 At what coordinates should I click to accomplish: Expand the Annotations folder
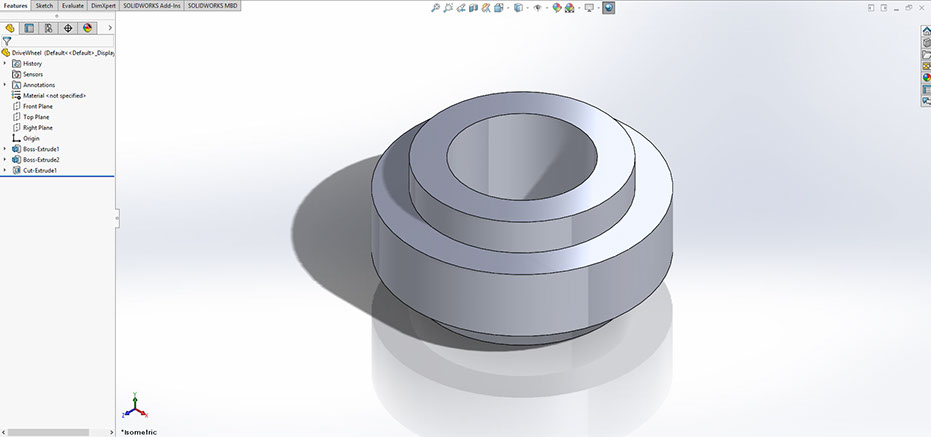pos(5,85)
